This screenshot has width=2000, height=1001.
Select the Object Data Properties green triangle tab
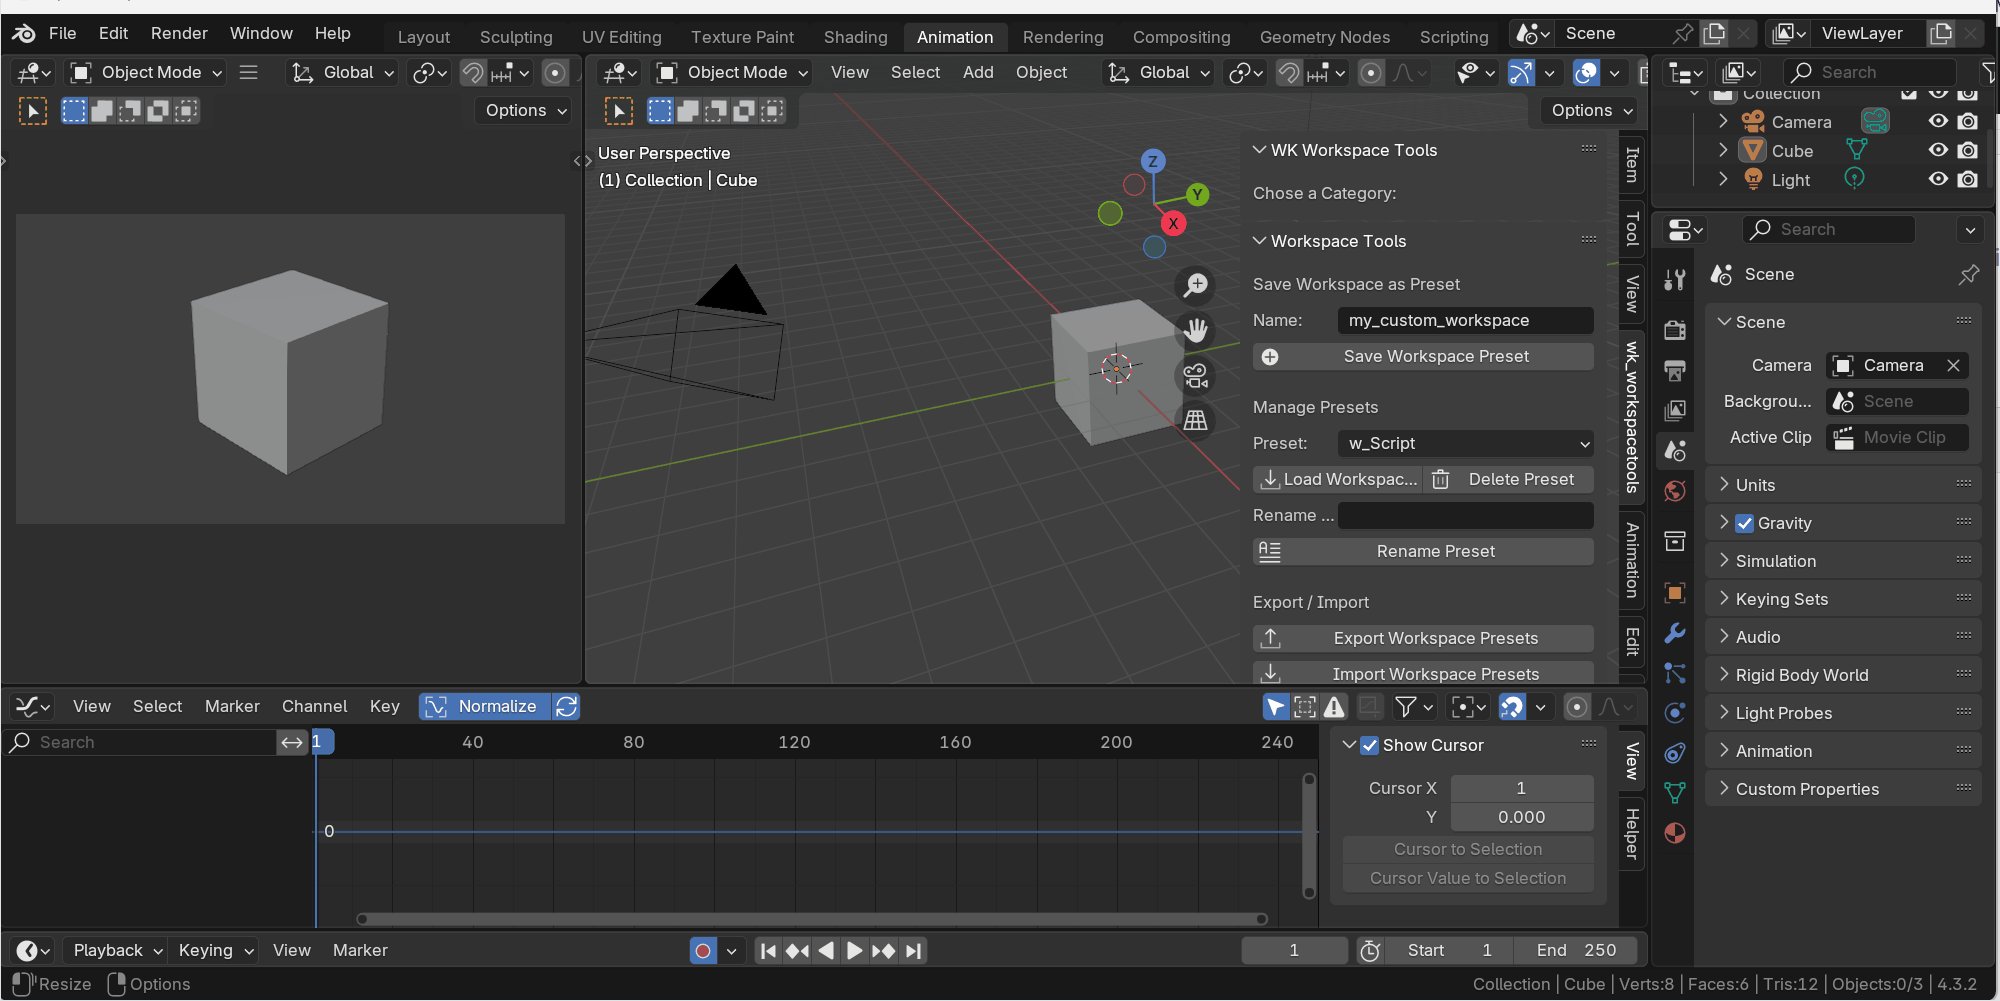[1675, 793]
